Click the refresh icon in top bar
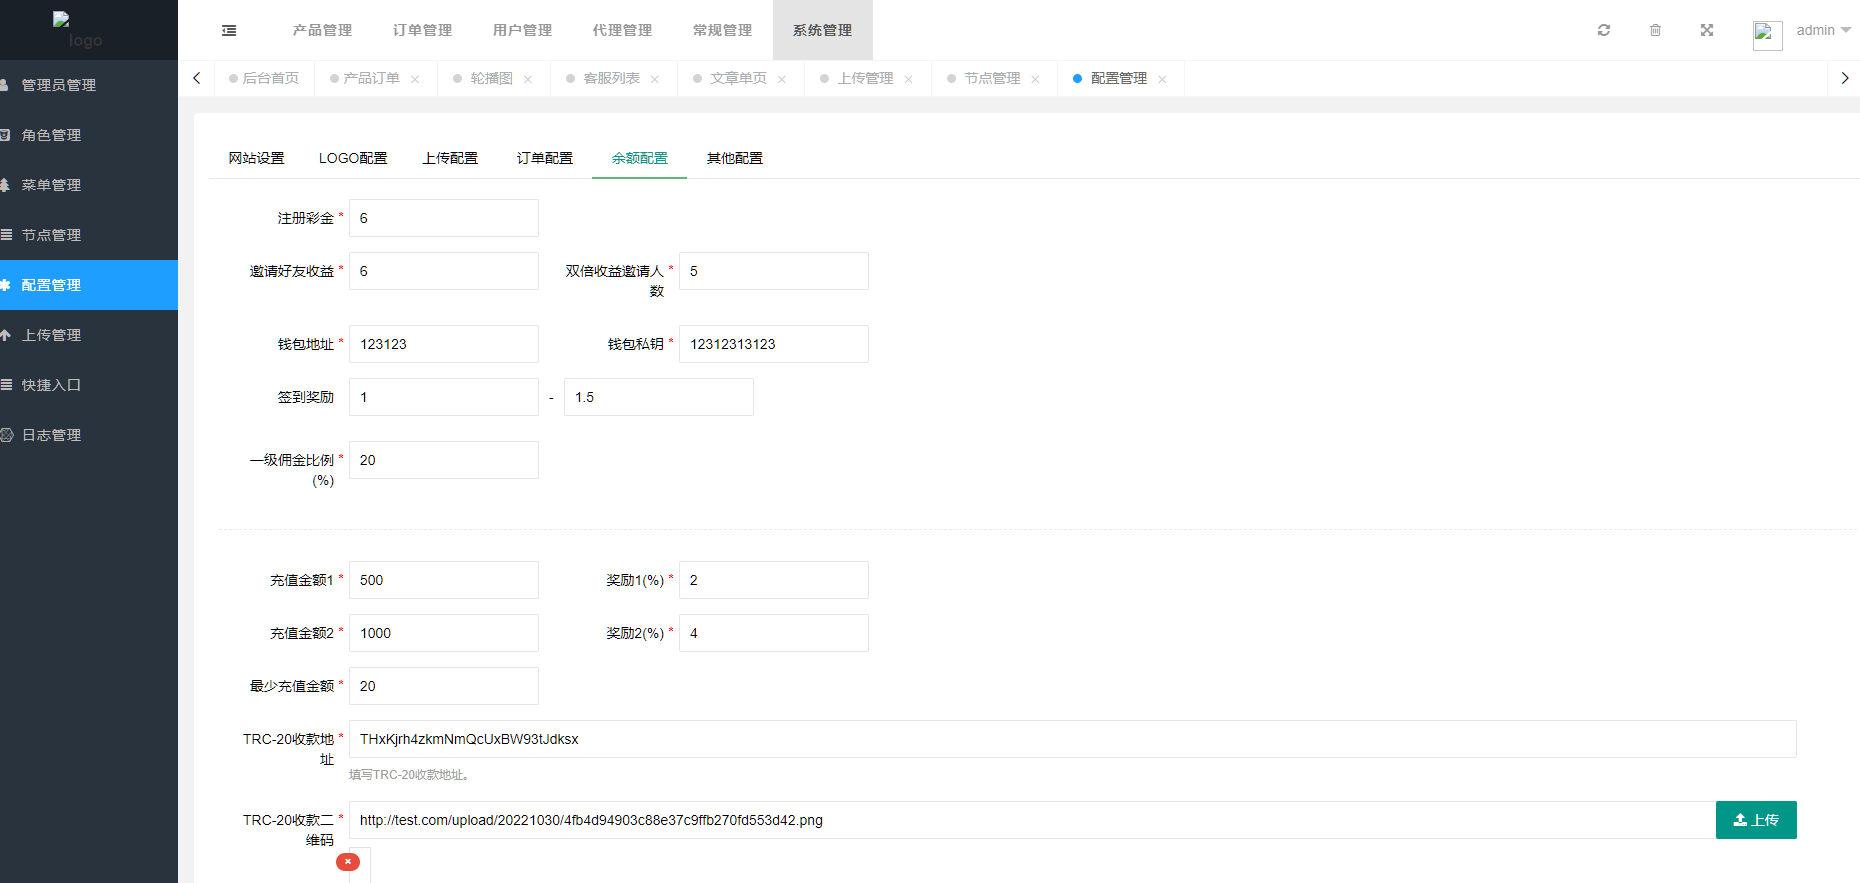The width and height of the screenshot is (1860, 883). 1604,30
